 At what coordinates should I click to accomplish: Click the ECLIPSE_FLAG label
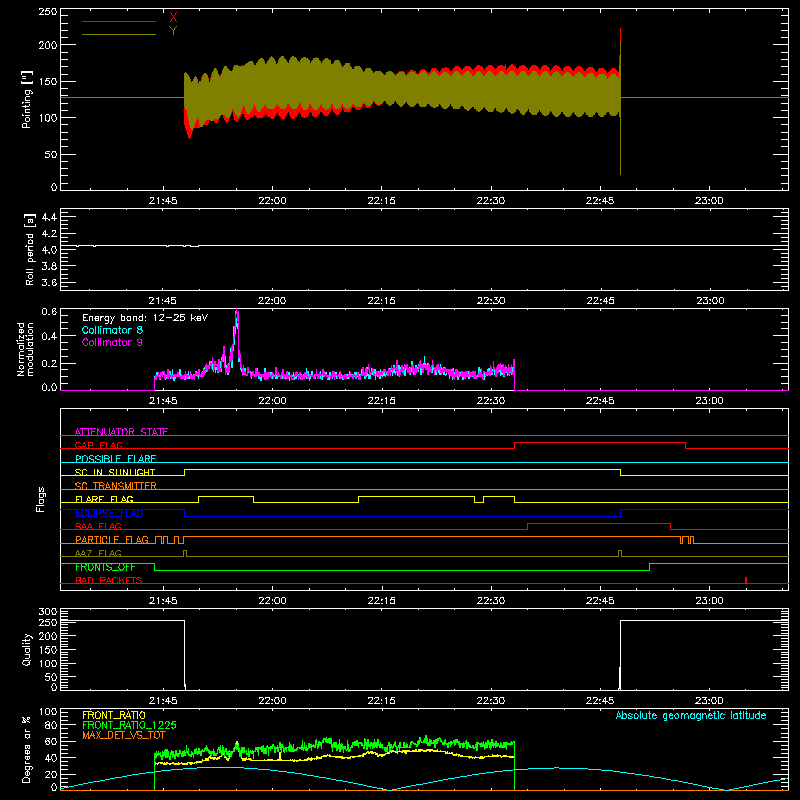point(109,513)
